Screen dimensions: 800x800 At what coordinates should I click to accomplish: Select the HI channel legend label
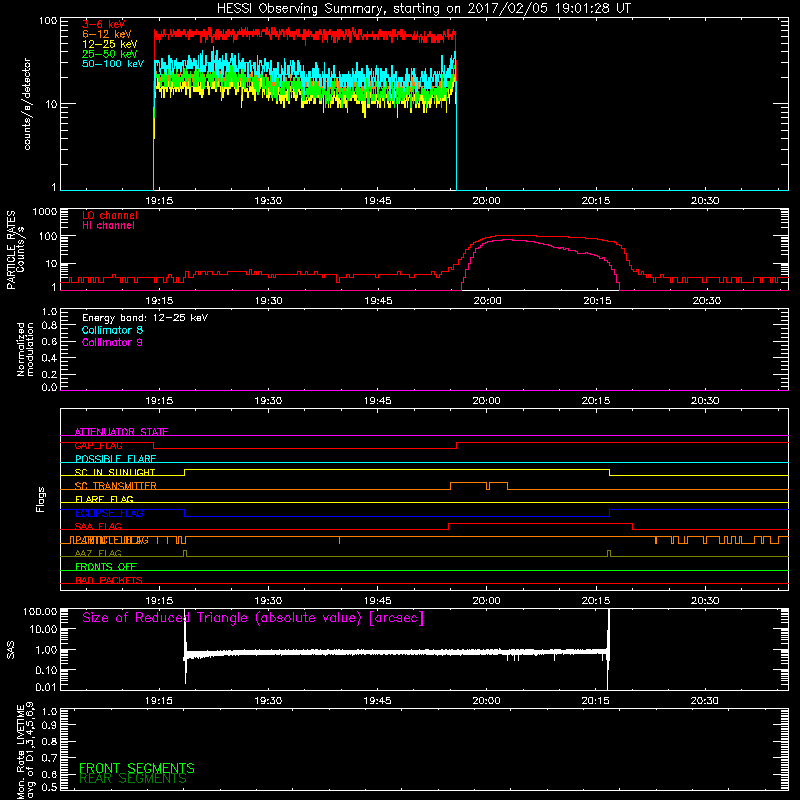(x=108, y=226)
